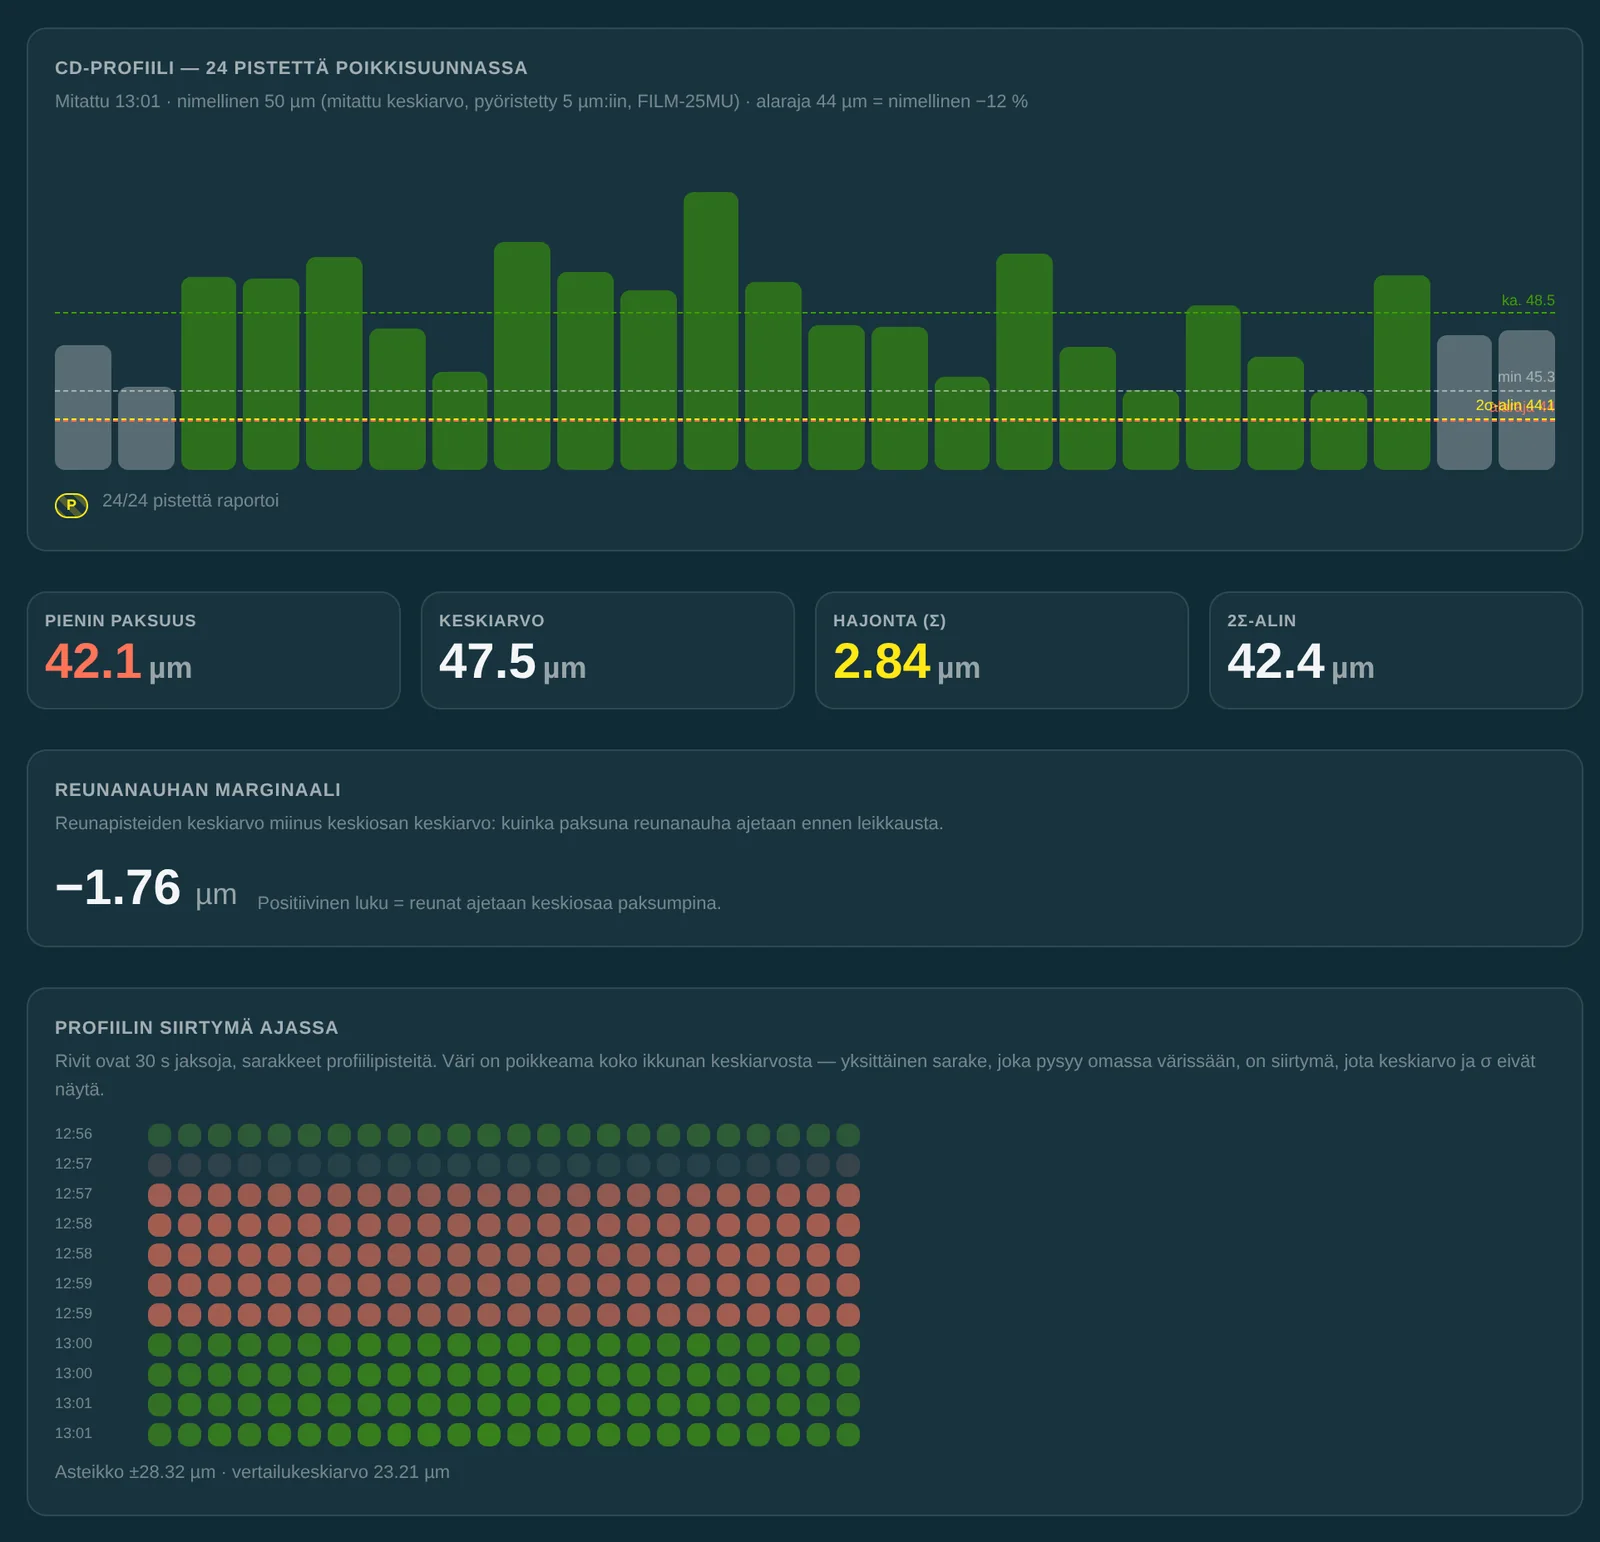Screen dimensions: 1600x1542
Task: Select the rightmost grey edge bar
Action: [x=1526, y=400]
